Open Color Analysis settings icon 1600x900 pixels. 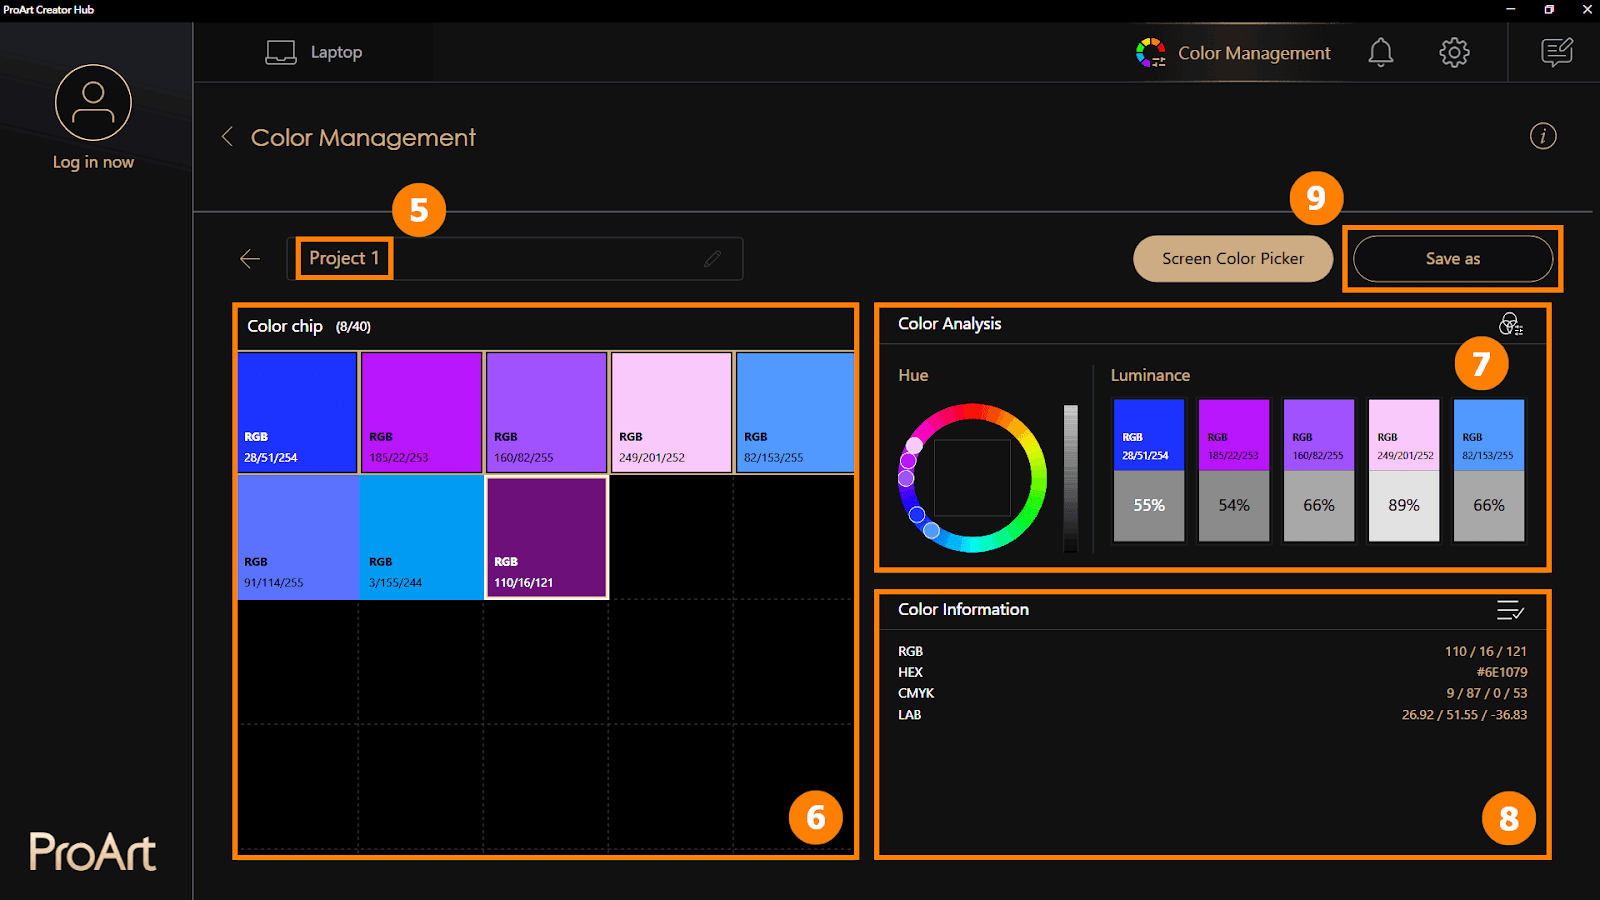[1510, 324]
